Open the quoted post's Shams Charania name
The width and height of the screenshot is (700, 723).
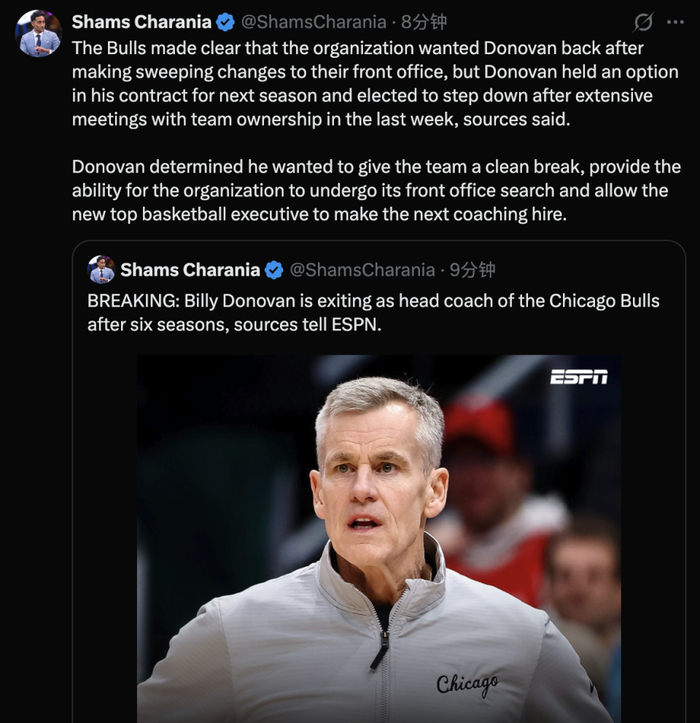[190, 270]
